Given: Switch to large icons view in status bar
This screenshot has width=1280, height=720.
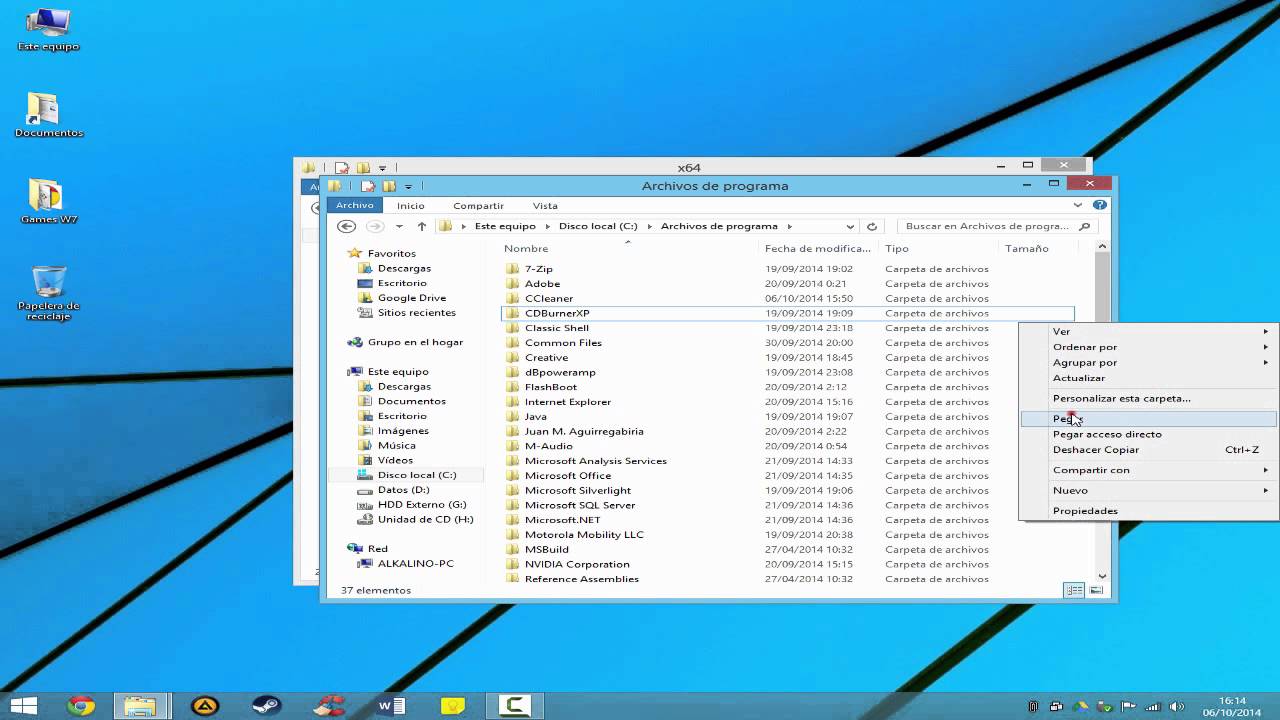Looking at the screenshot, I should click(1096, 590).
